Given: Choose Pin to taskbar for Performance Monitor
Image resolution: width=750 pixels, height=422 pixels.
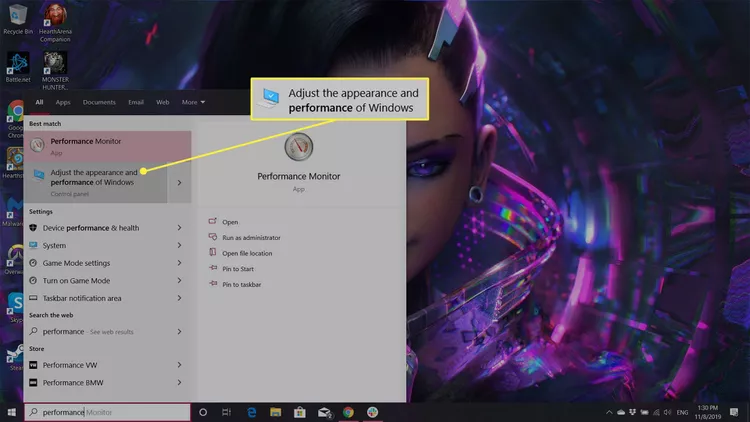Looking at the screenshot, I should (x=241, y=285).
